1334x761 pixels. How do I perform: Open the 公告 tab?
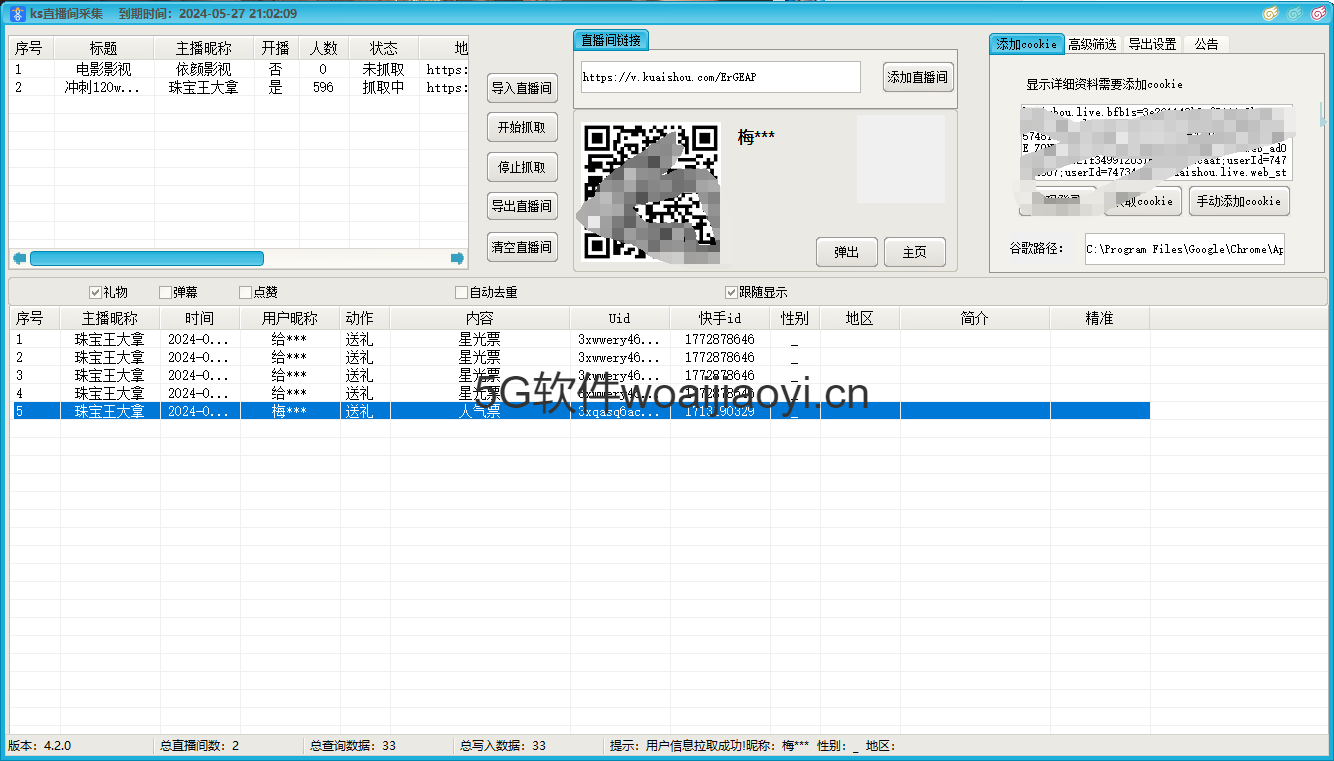(1207, 45)
